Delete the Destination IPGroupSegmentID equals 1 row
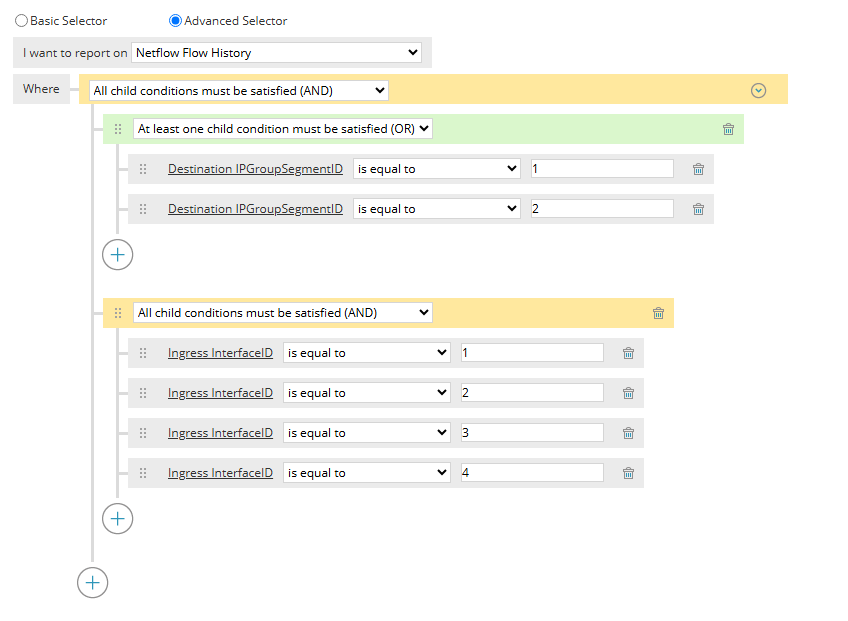Viewport: 848px width, 621px height. (x=698, y=169)
